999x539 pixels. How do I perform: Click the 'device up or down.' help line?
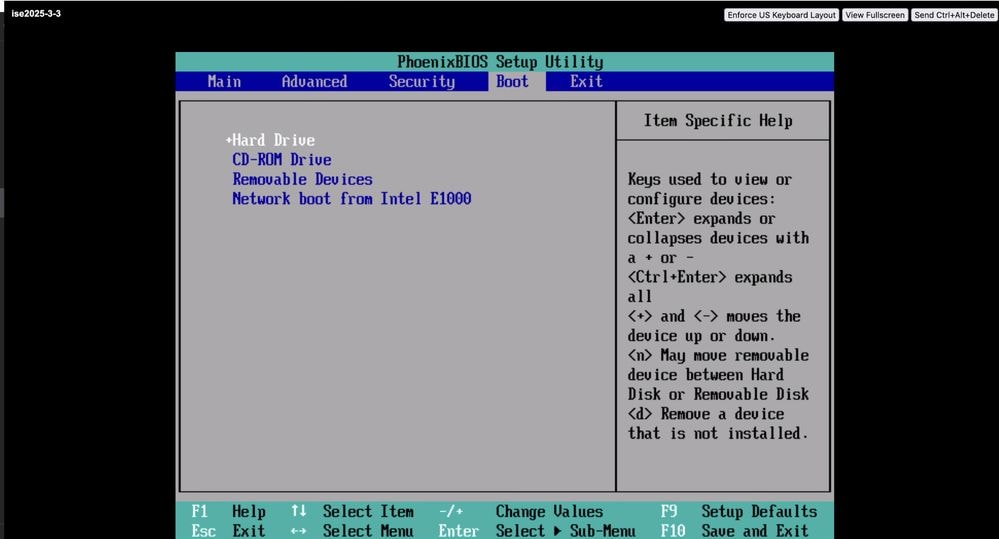pos(701,336)
